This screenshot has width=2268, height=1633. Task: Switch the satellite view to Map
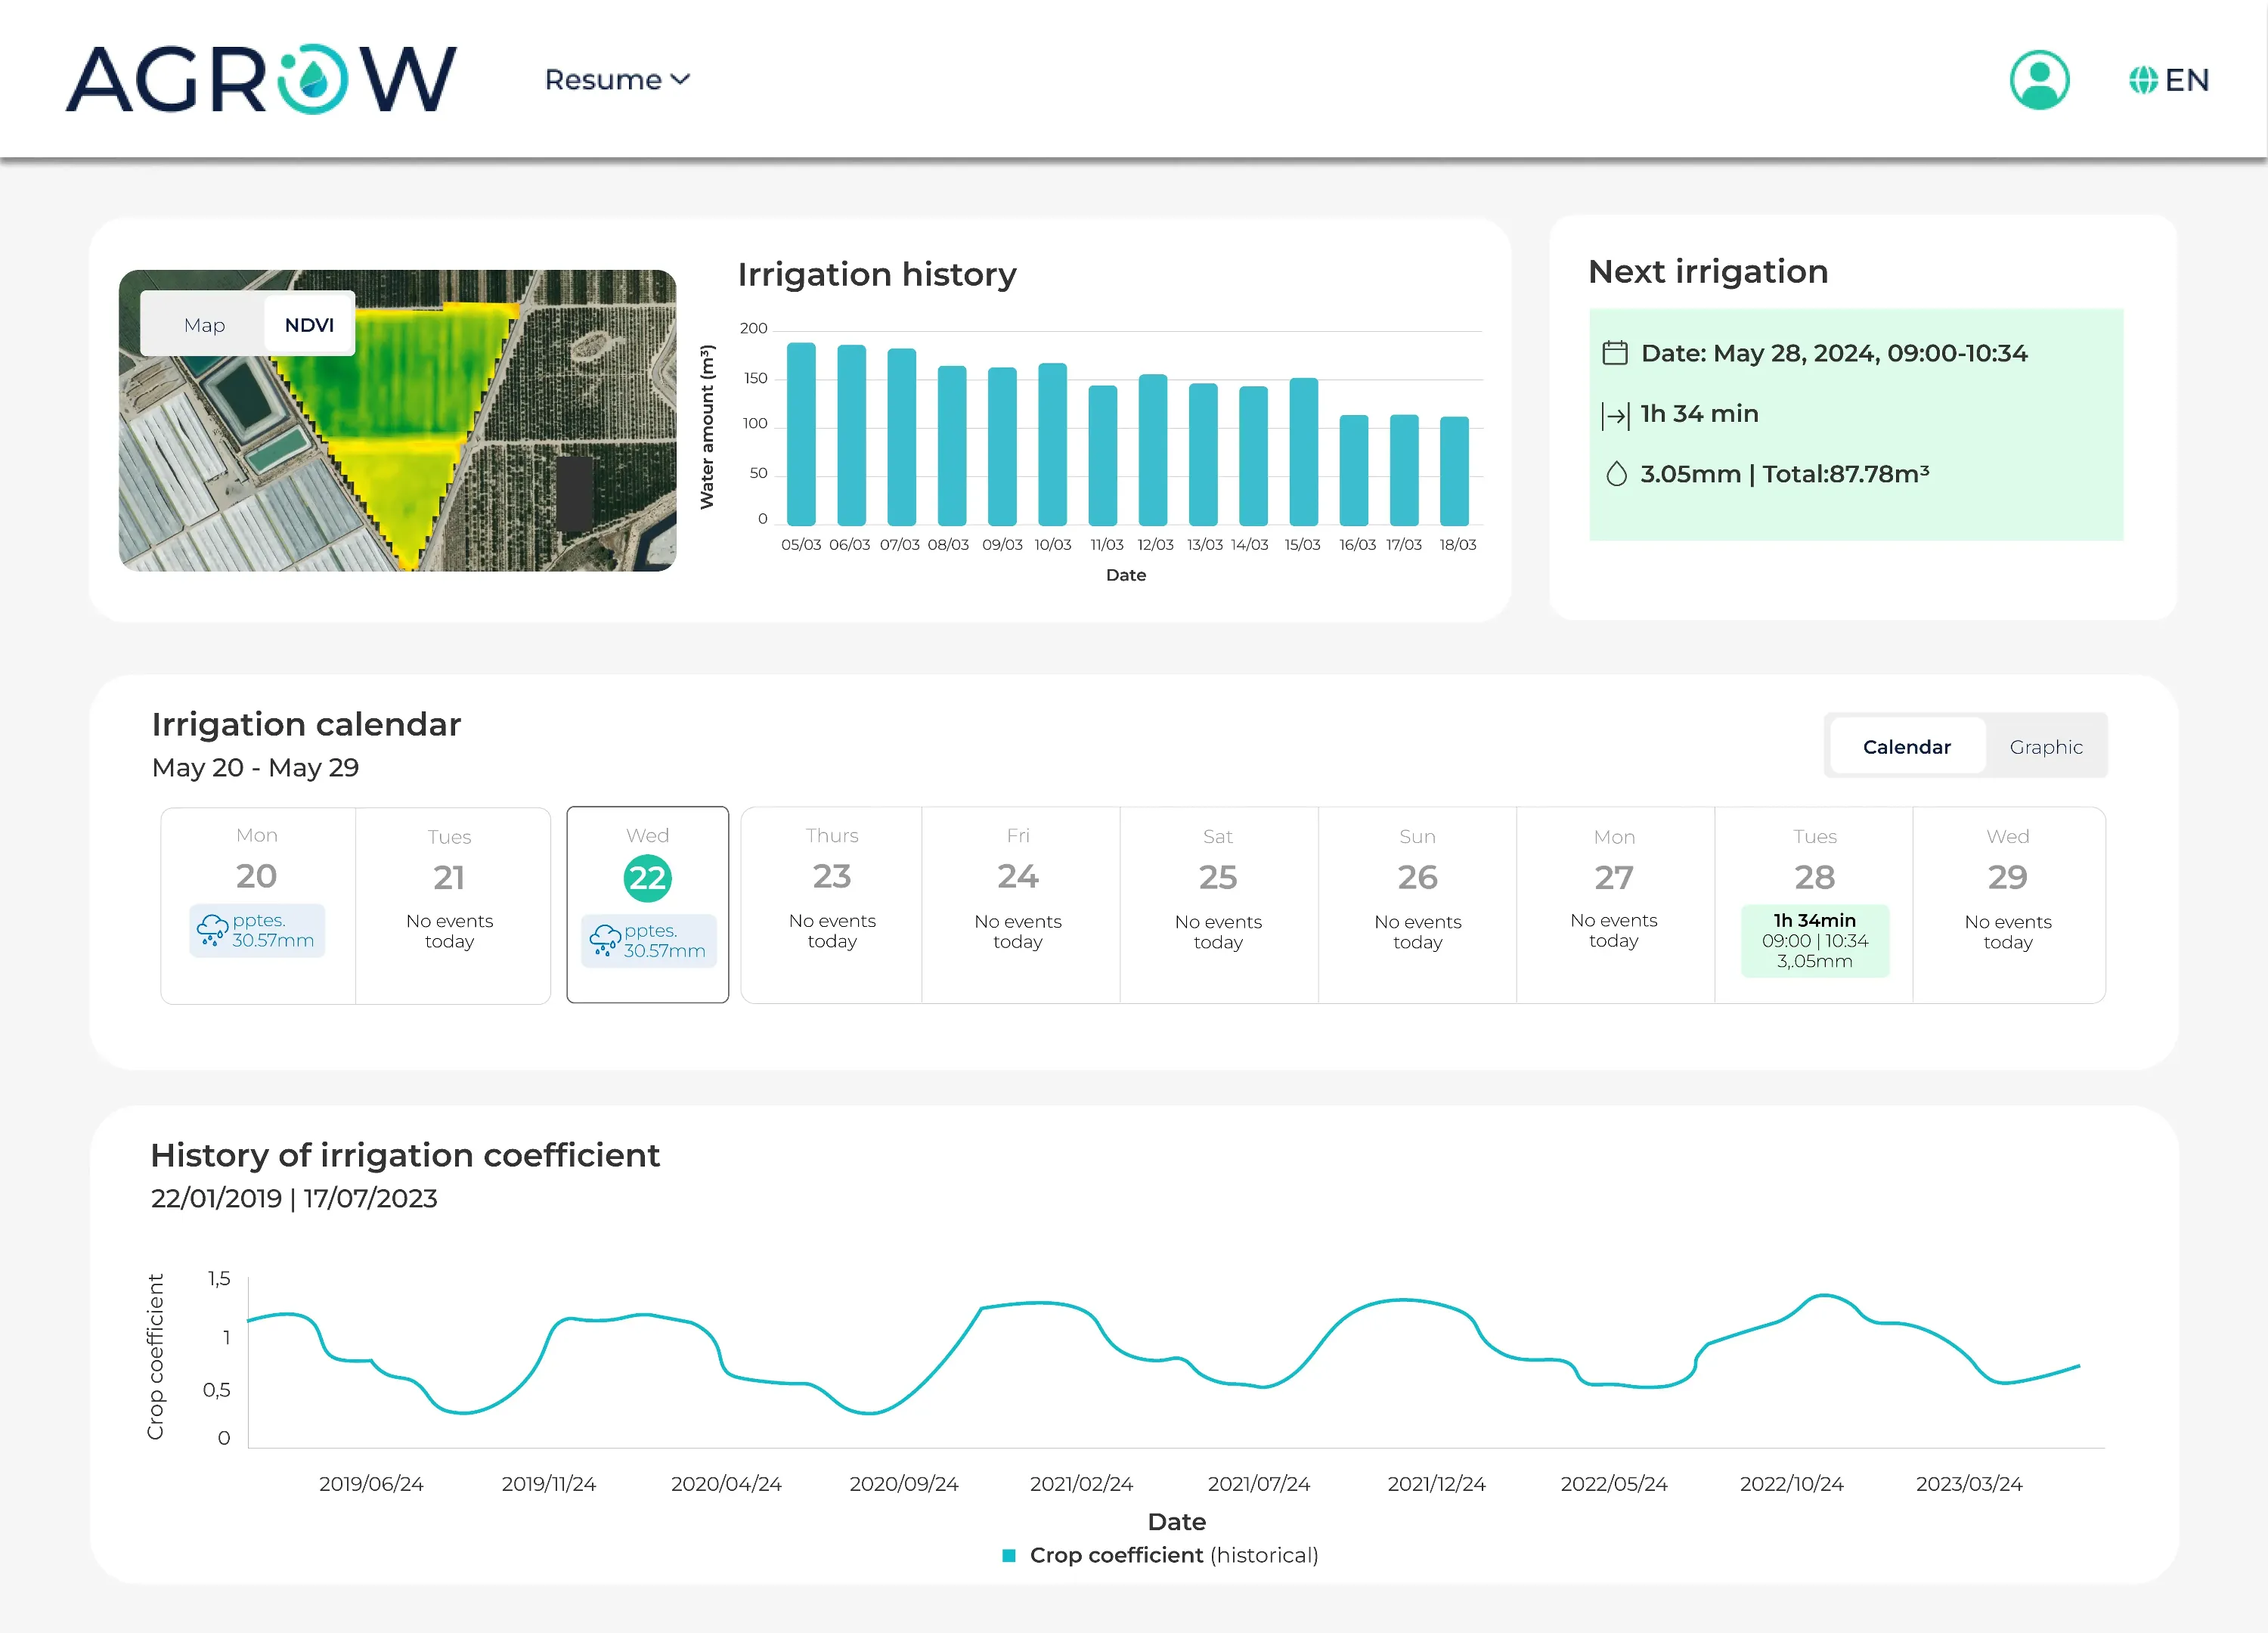(x=204, y=324)
